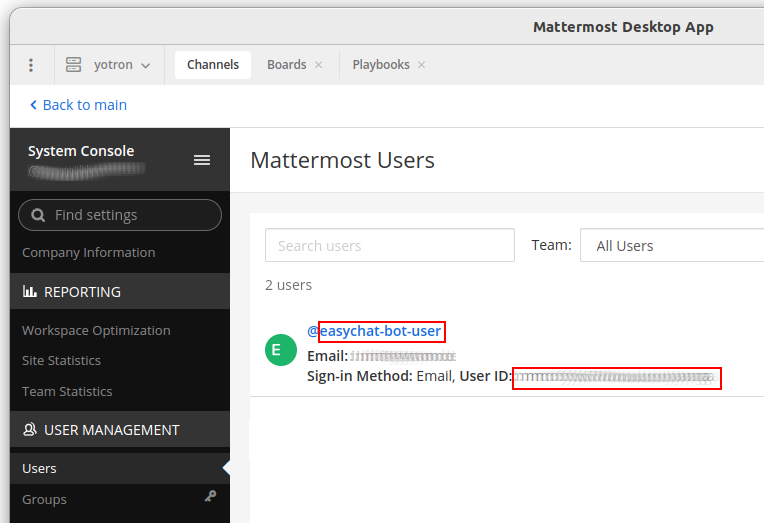Open Site Statistics page
Image resolution: width=764 pixels, height=523 pixels.
61,361
